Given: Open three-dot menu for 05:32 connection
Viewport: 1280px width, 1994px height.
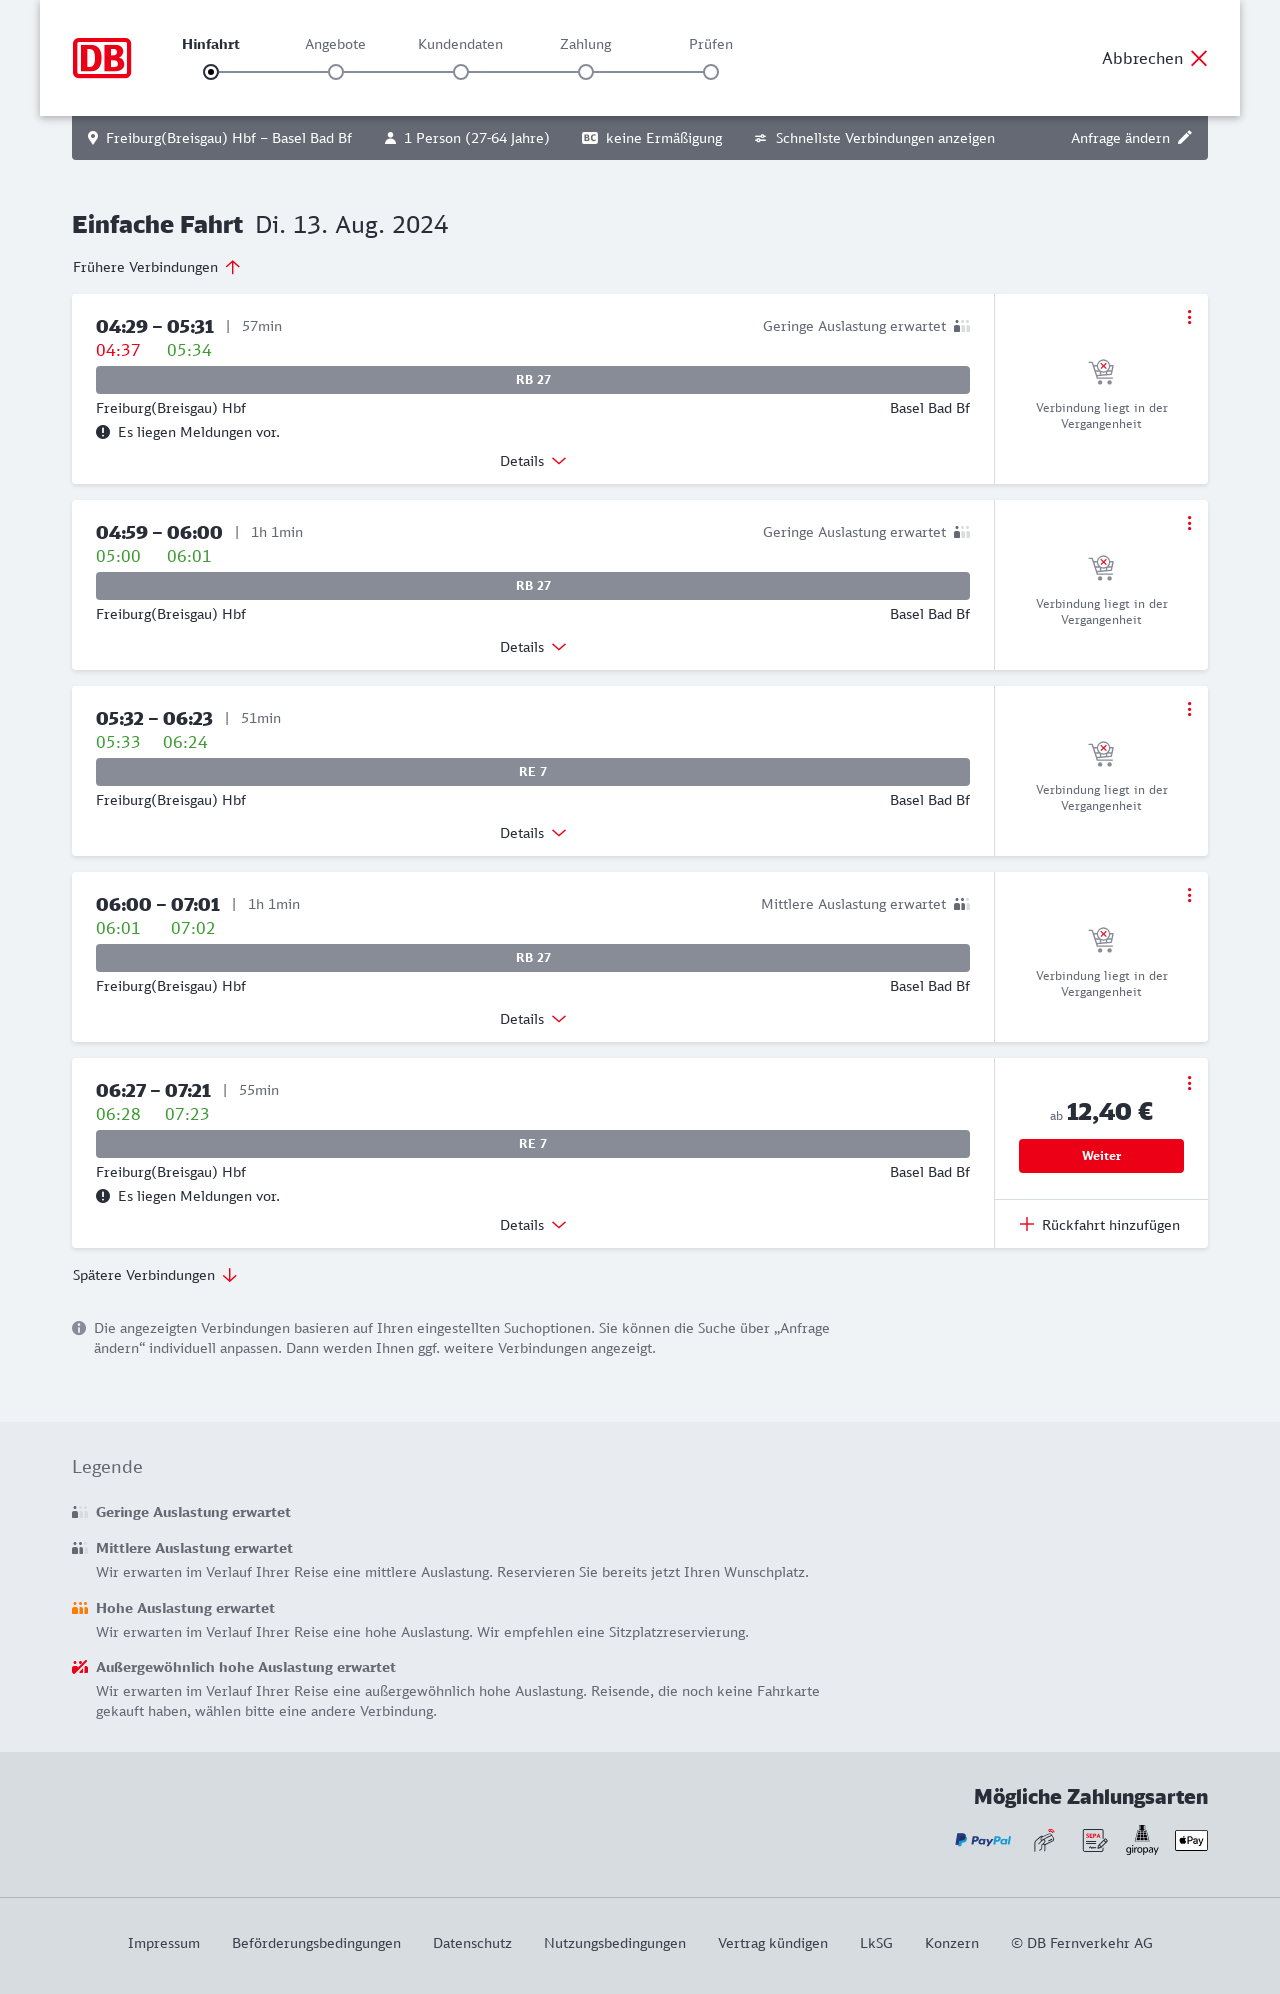Looking at the screenshot, I should pos(1189,709).
